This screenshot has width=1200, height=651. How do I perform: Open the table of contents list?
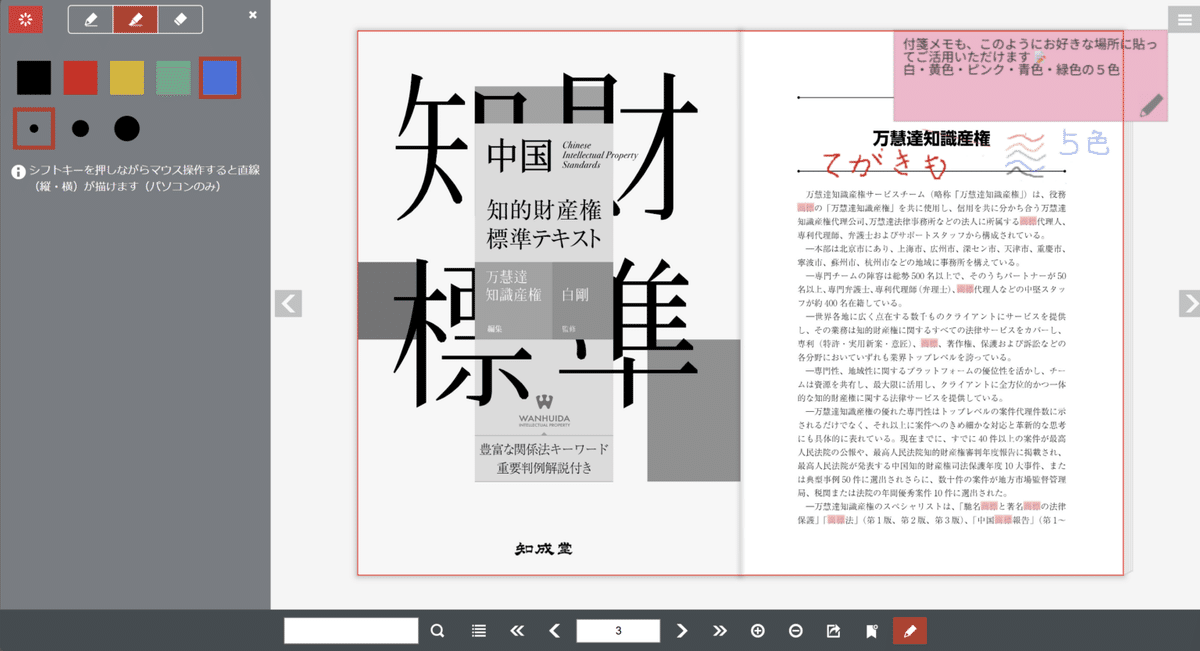478,630
